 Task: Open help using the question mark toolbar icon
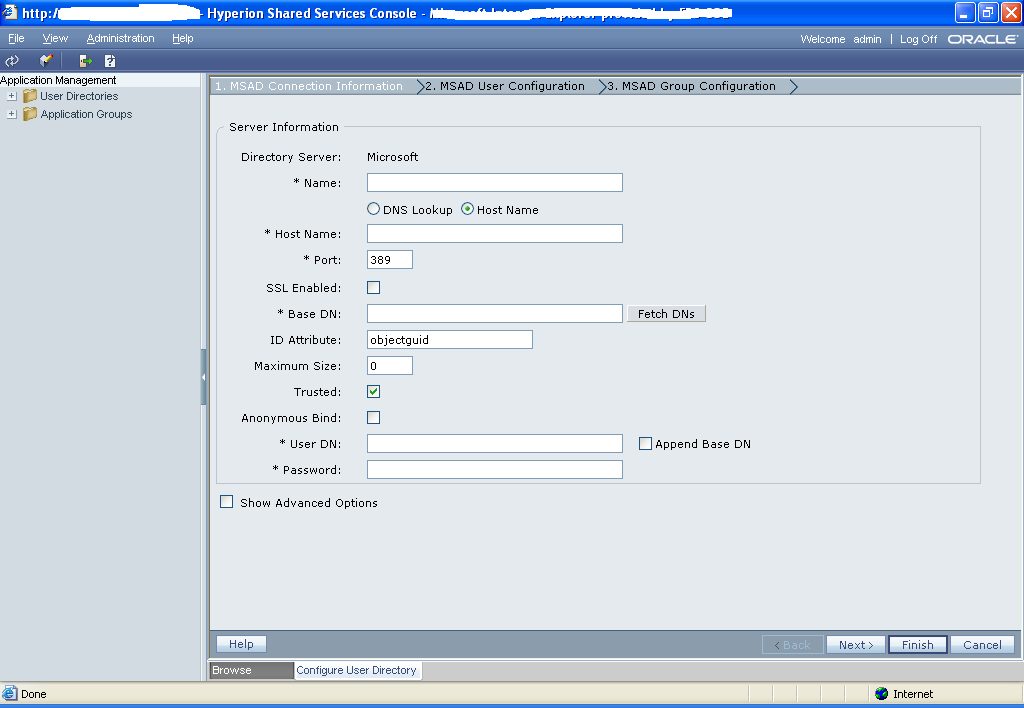point(110,60)
